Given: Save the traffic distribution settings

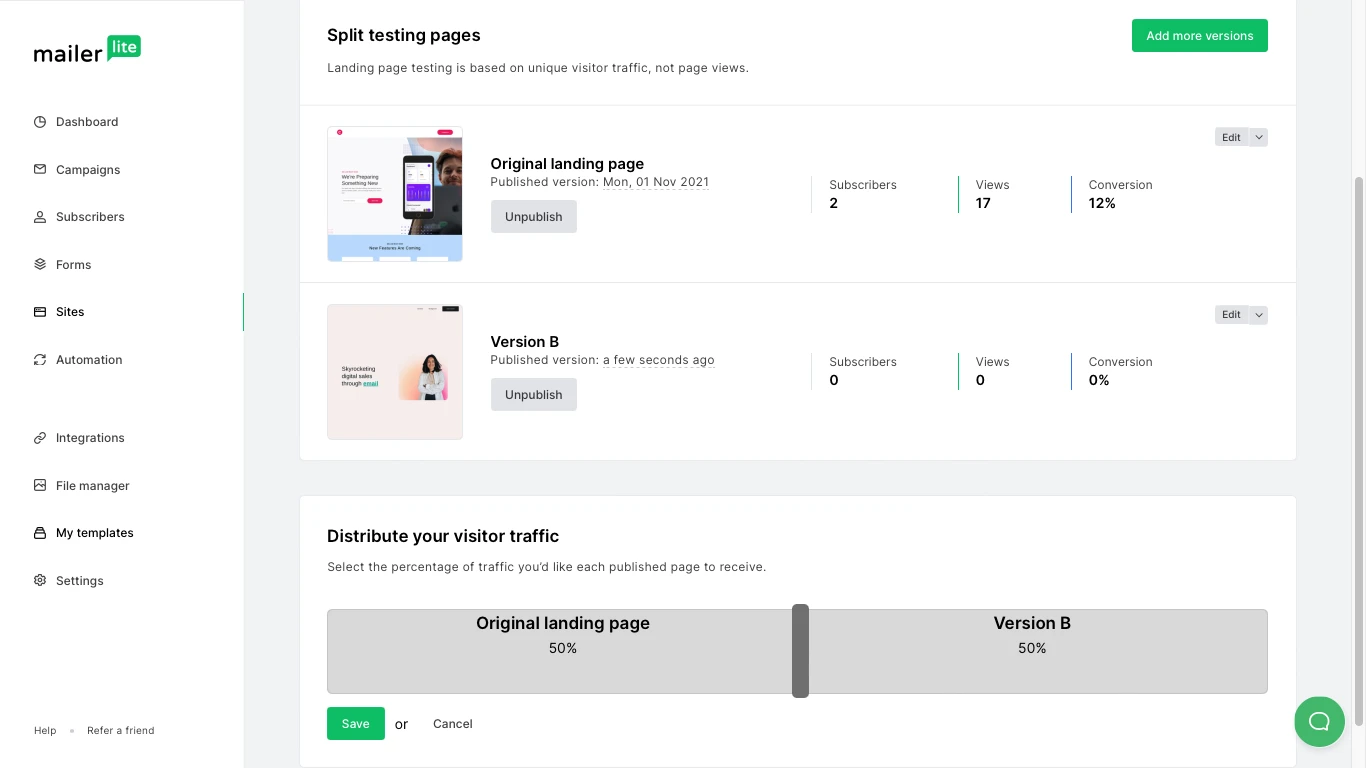Looking at the screenshot, I should click(355, 724).
